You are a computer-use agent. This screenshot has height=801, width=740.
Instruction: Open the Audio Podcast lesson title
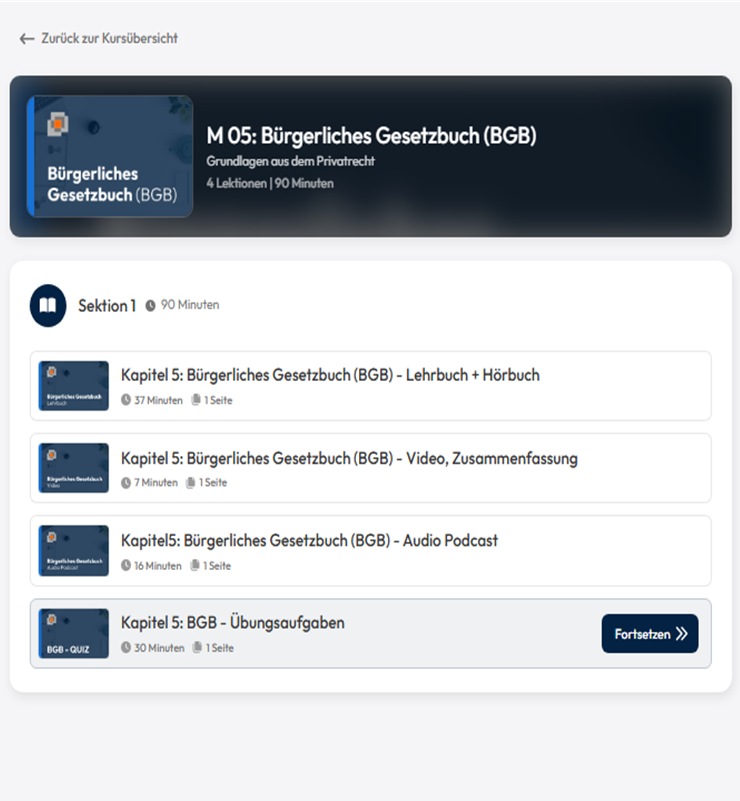click(309, 541)
